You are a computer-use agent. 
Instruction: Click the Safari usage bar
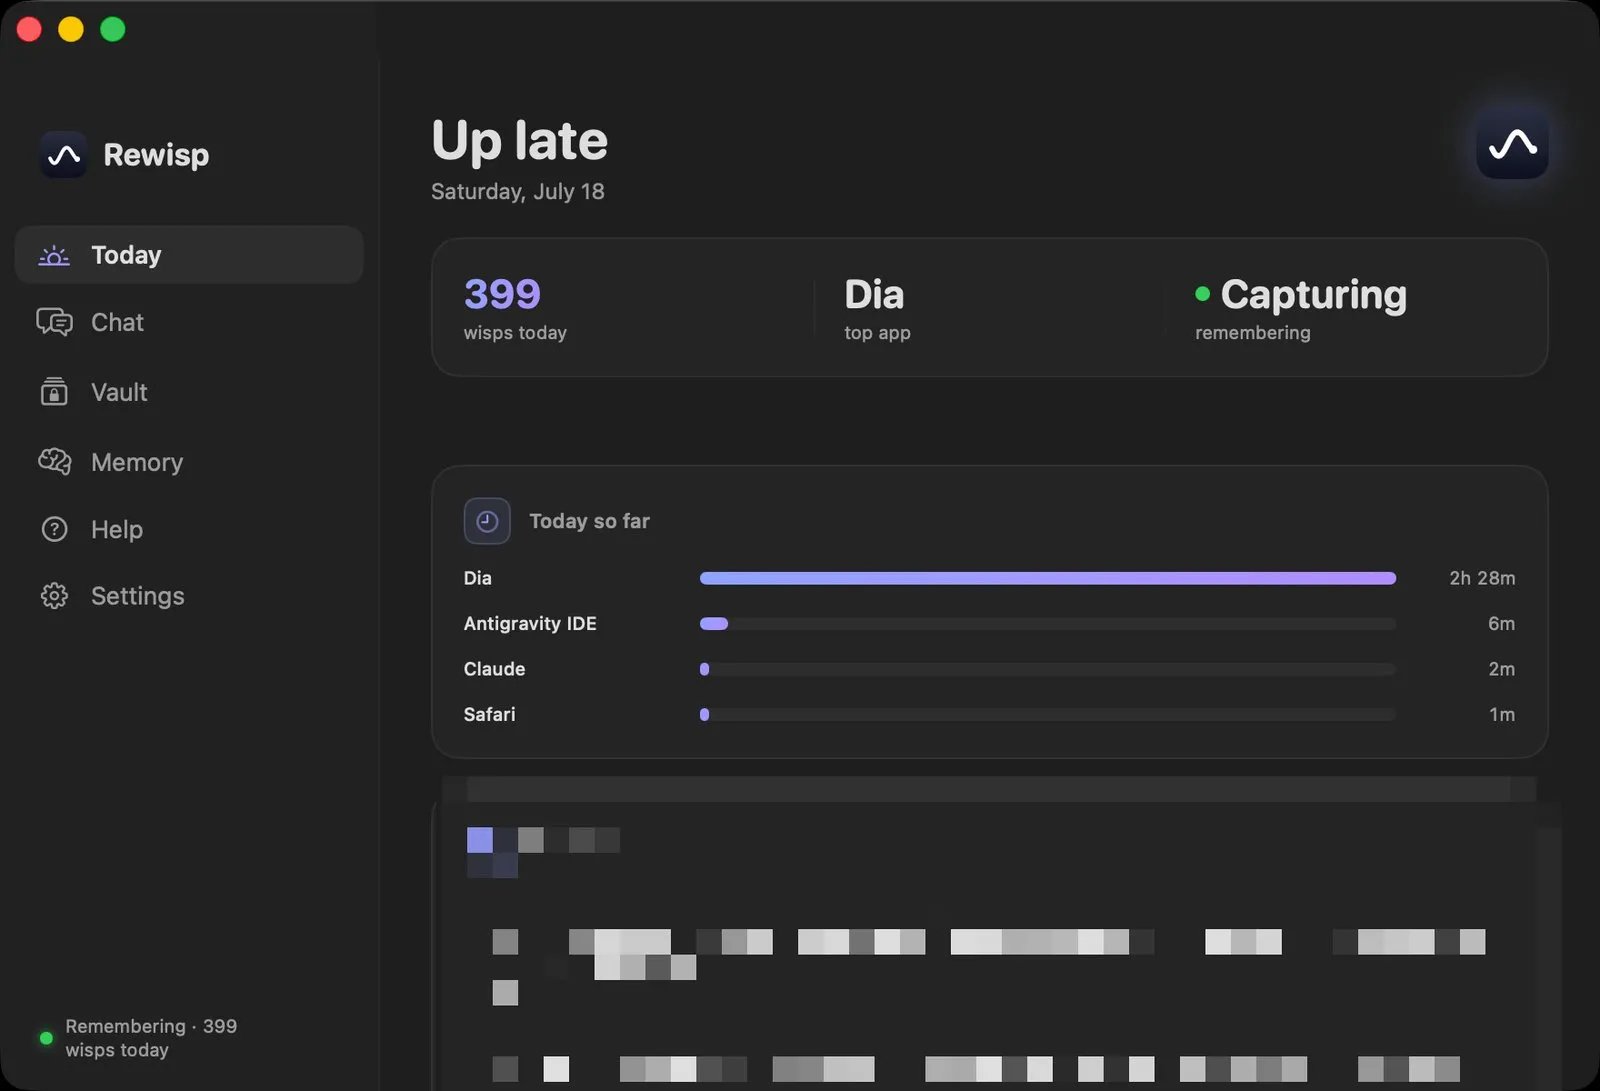pyautogui.click(x=1048, y=715)
